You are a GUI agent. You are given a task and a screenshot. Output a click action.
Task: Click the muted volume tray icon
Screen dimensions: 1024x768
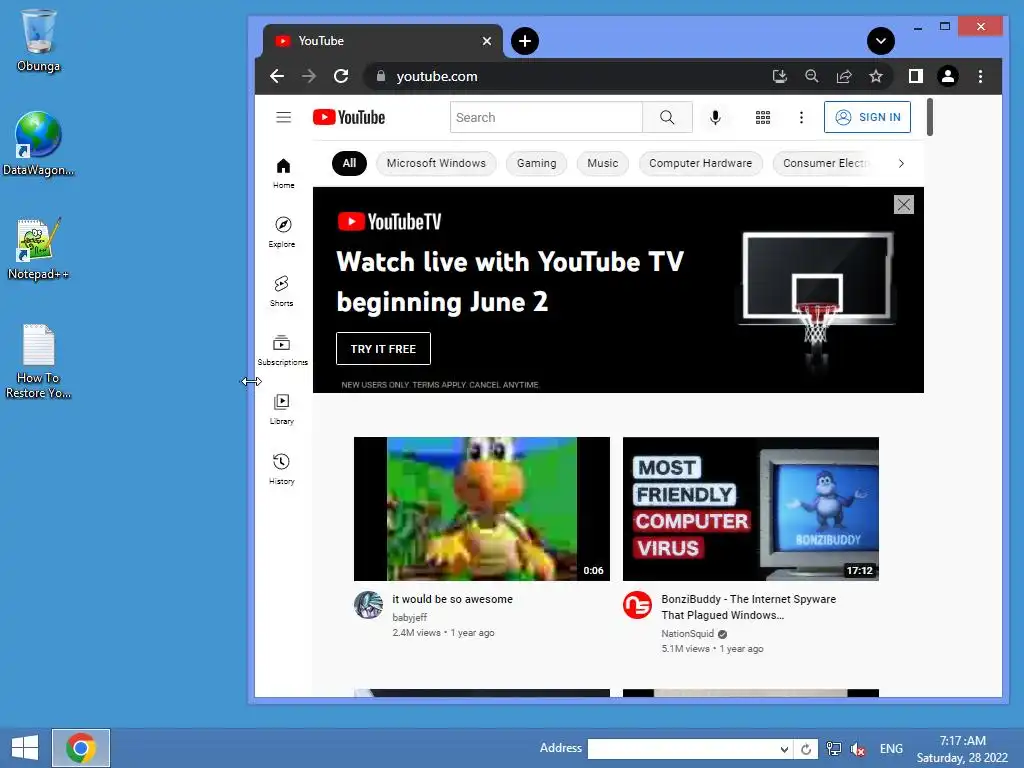click(x=858, y=749)
